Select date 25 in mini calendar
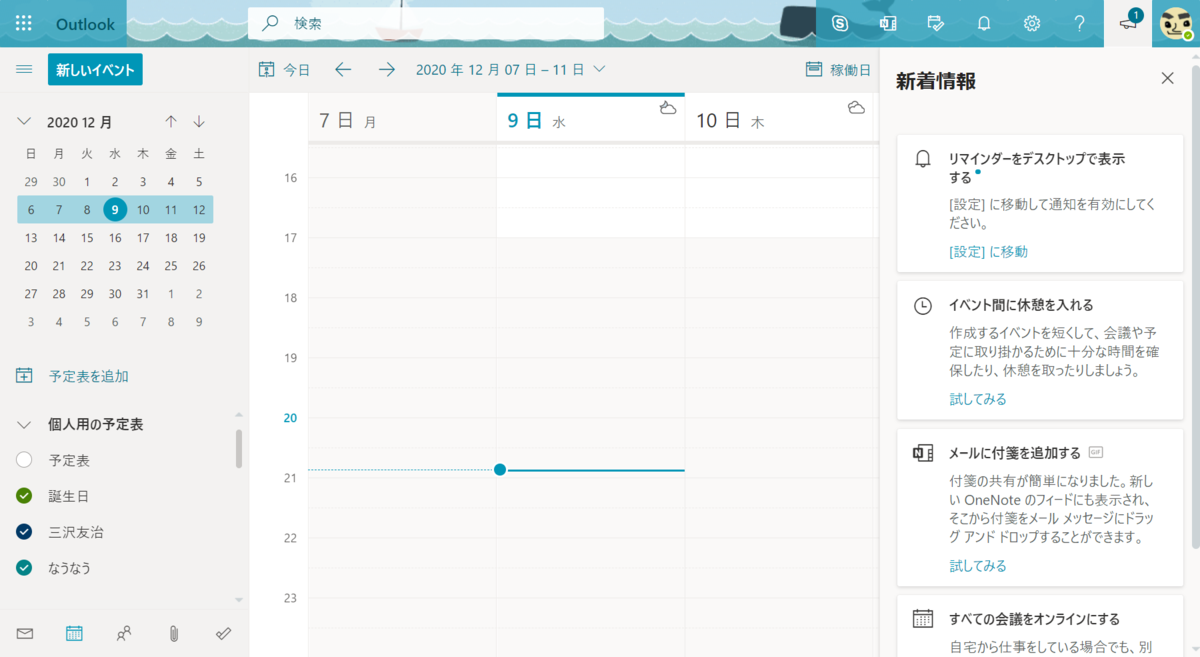The width and height of the screenshot is (1200, 657). 171,265
